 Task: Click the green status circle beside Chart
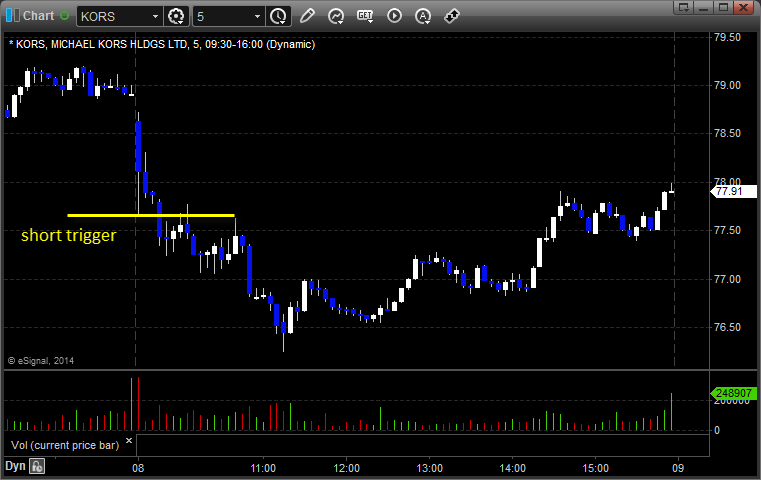click(65, 16)
